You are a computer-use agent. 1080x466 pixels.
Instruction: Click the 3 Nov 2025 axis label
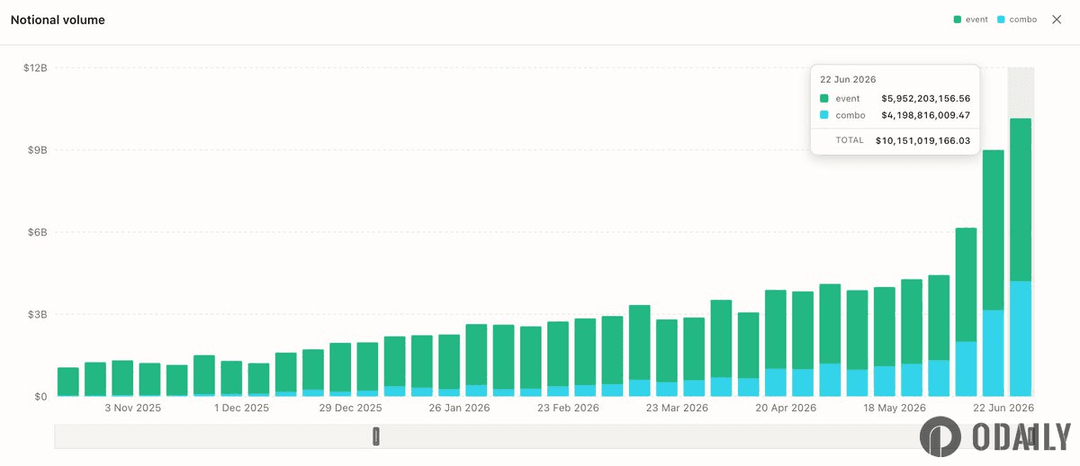tap(132, 408)
